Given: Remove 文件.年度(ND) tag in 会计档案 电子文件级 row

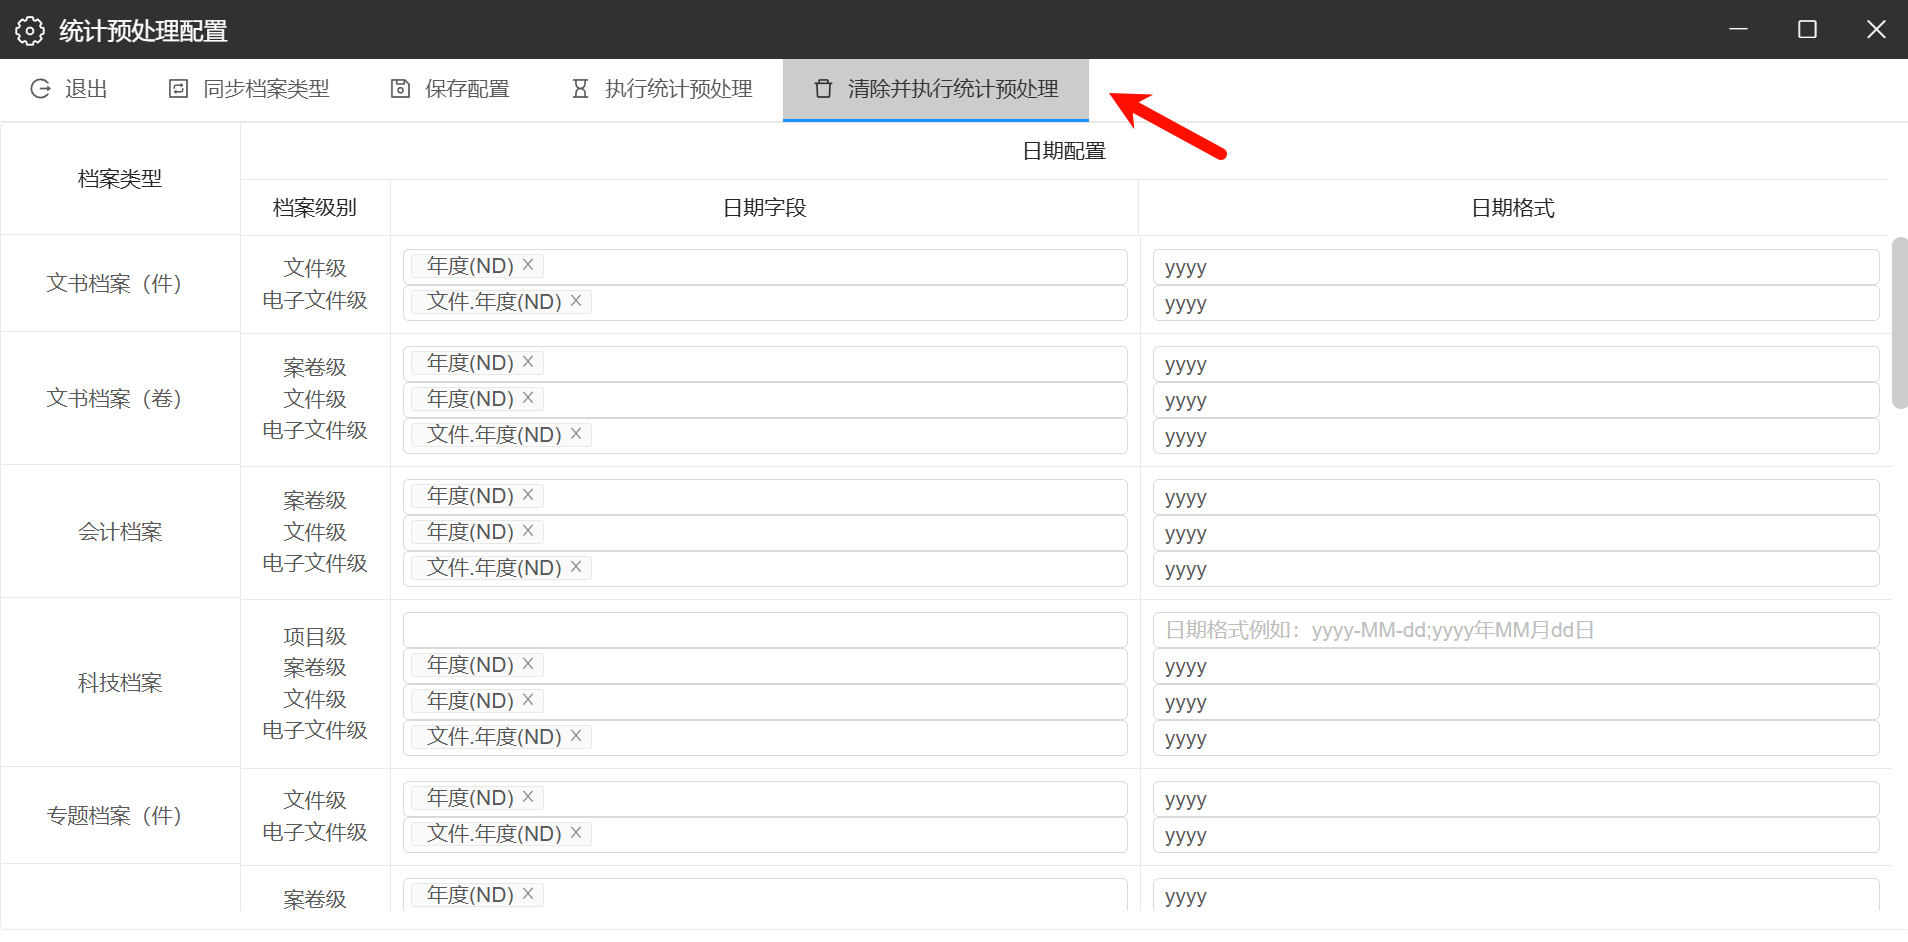Looking at the screenshot, I should (x=576, y=567).
